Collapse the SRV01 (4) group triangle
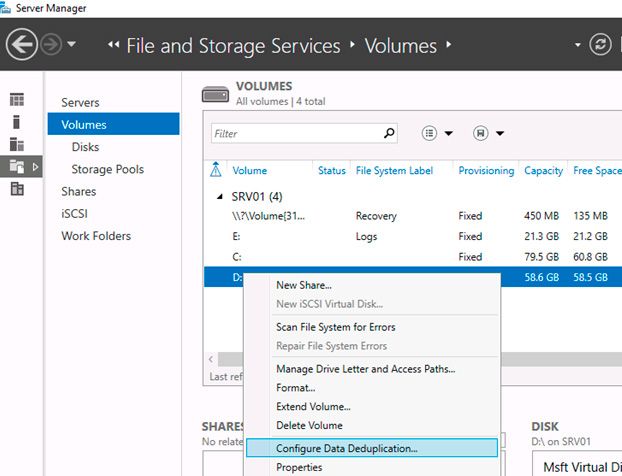The image size is (622, 476). 220,196
